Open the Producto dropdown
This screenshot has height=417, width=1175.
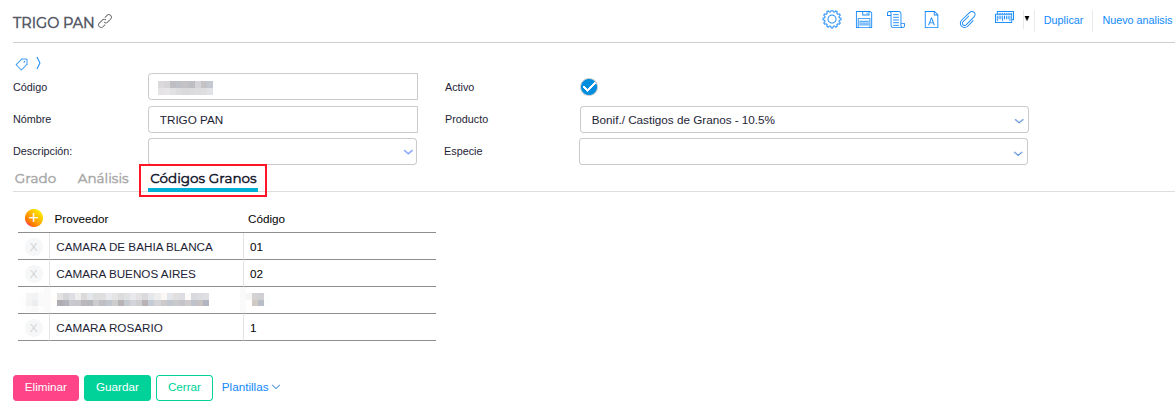pyautogui.click(x=803, y=120)
